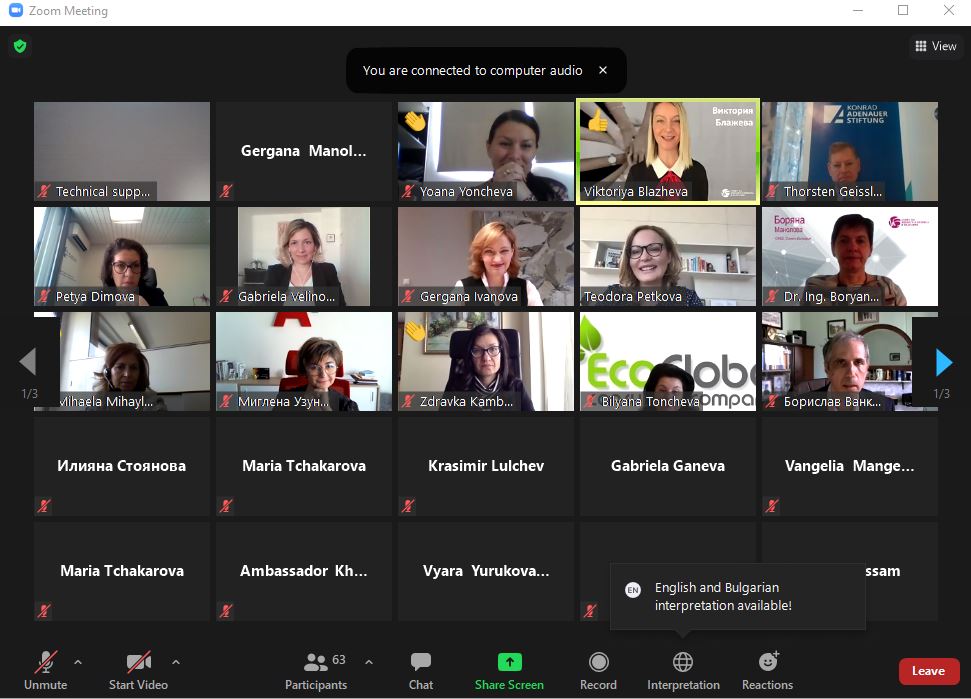Open the Participants list icon

(x=315, y=662)
